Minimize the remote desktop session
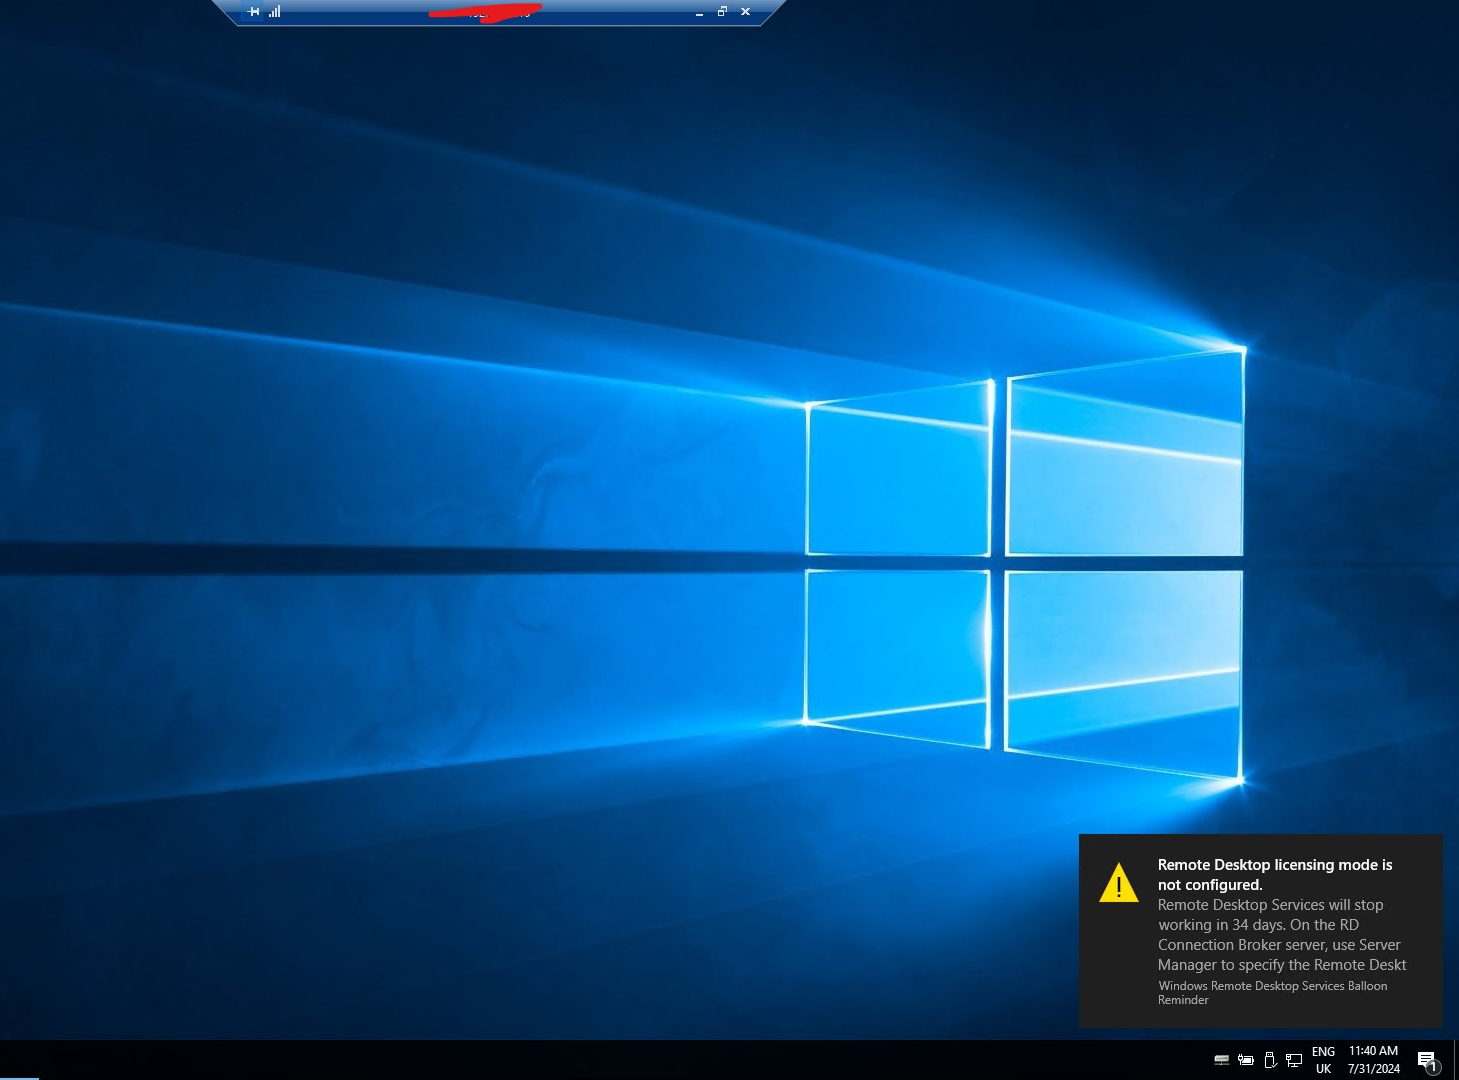 click(x=699, y=12)
